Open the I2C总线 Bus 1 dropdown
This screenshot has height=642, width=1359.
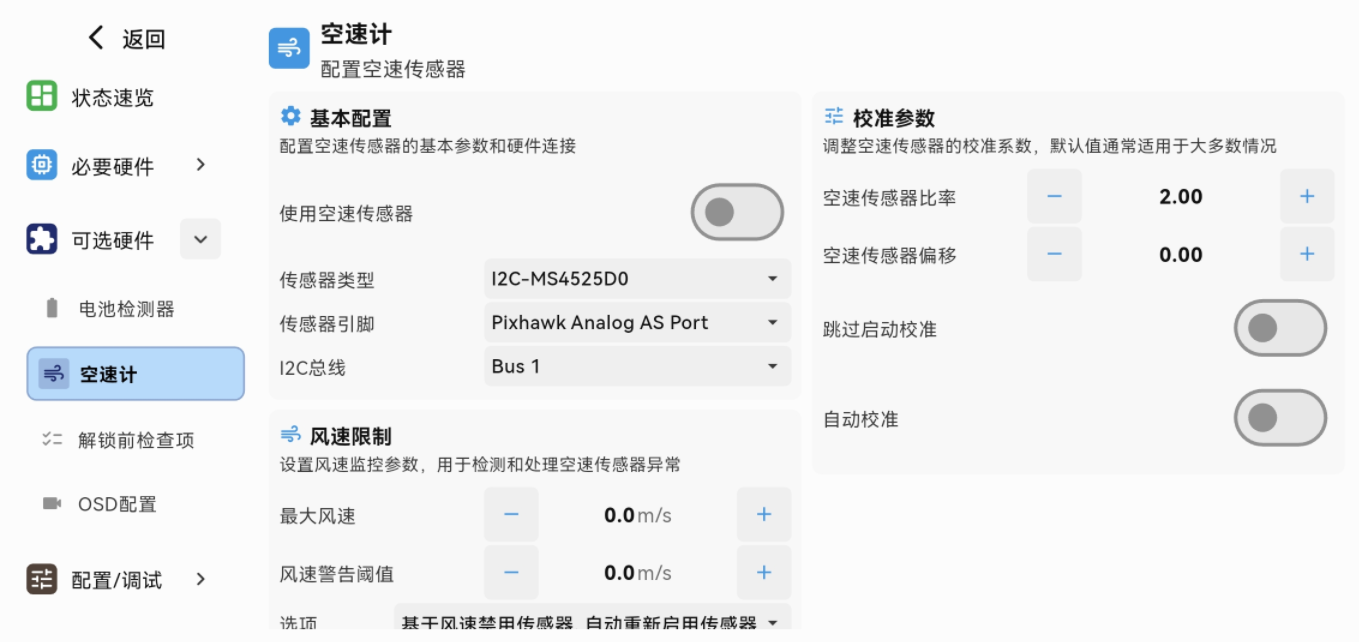pyautogui.click(x=636, y=367)
